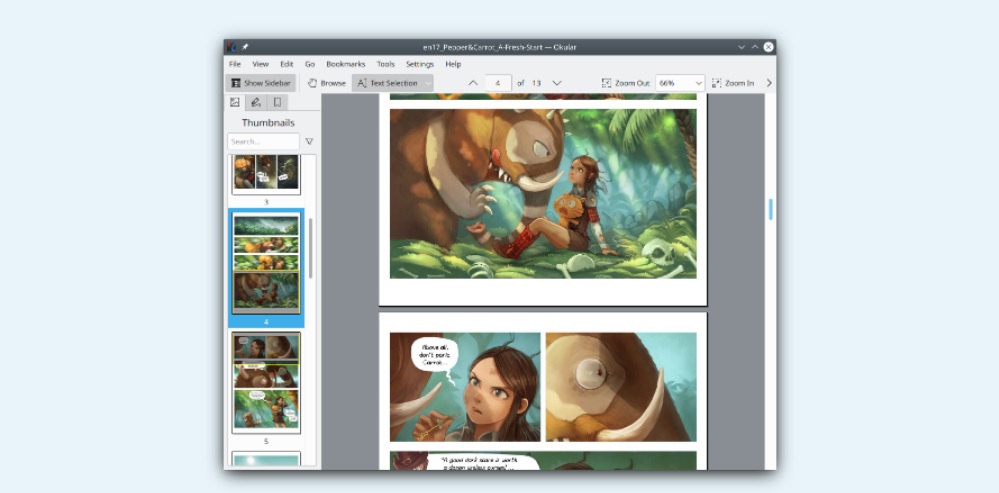Click the 'Above all, don't panic' speech bubble
Image resolution: width=999 pixels, height=493 pixels.
[x=434, y=354]
